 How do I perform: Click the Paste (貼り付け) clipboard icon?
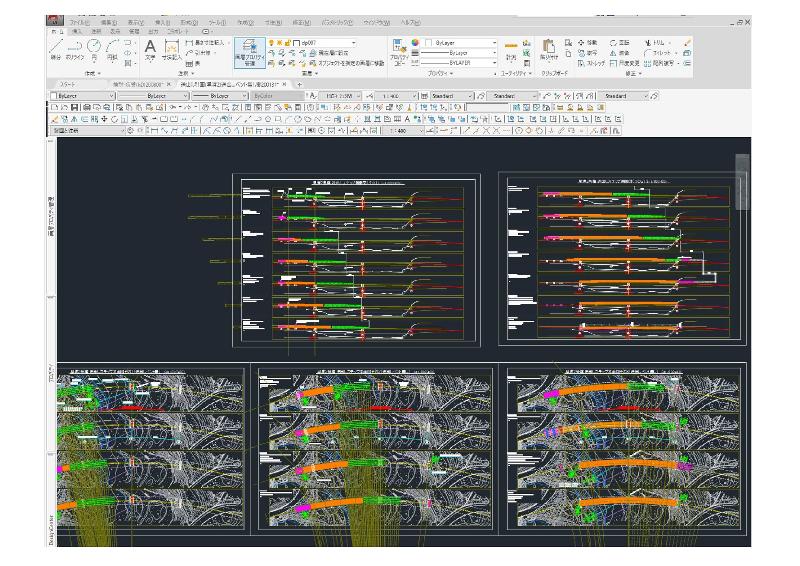pyautogui.click(x=549, y=47)
